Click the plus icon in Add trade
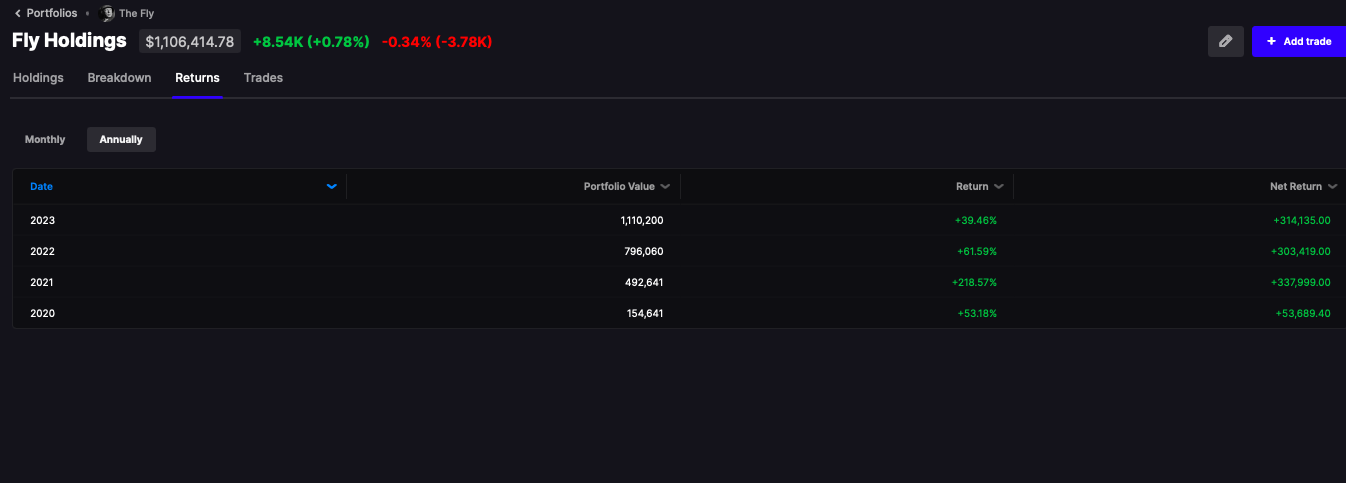This screenshot has width=1346, height=483. click(x=1271, y=41)
